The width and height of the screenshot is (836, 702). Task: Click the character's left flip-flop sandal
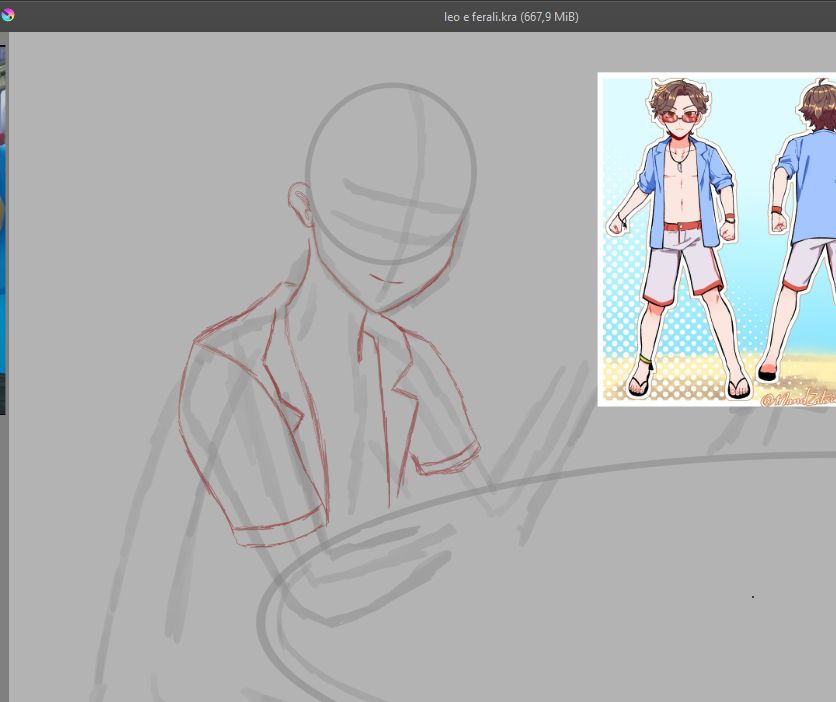(x=737, y=383)
